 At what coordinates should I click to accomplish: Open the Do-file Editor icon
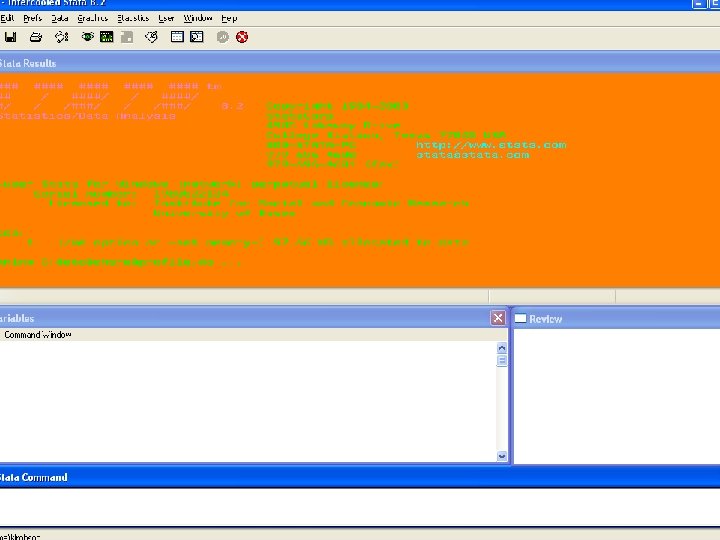pyautogui.click(x=151, y=37)
